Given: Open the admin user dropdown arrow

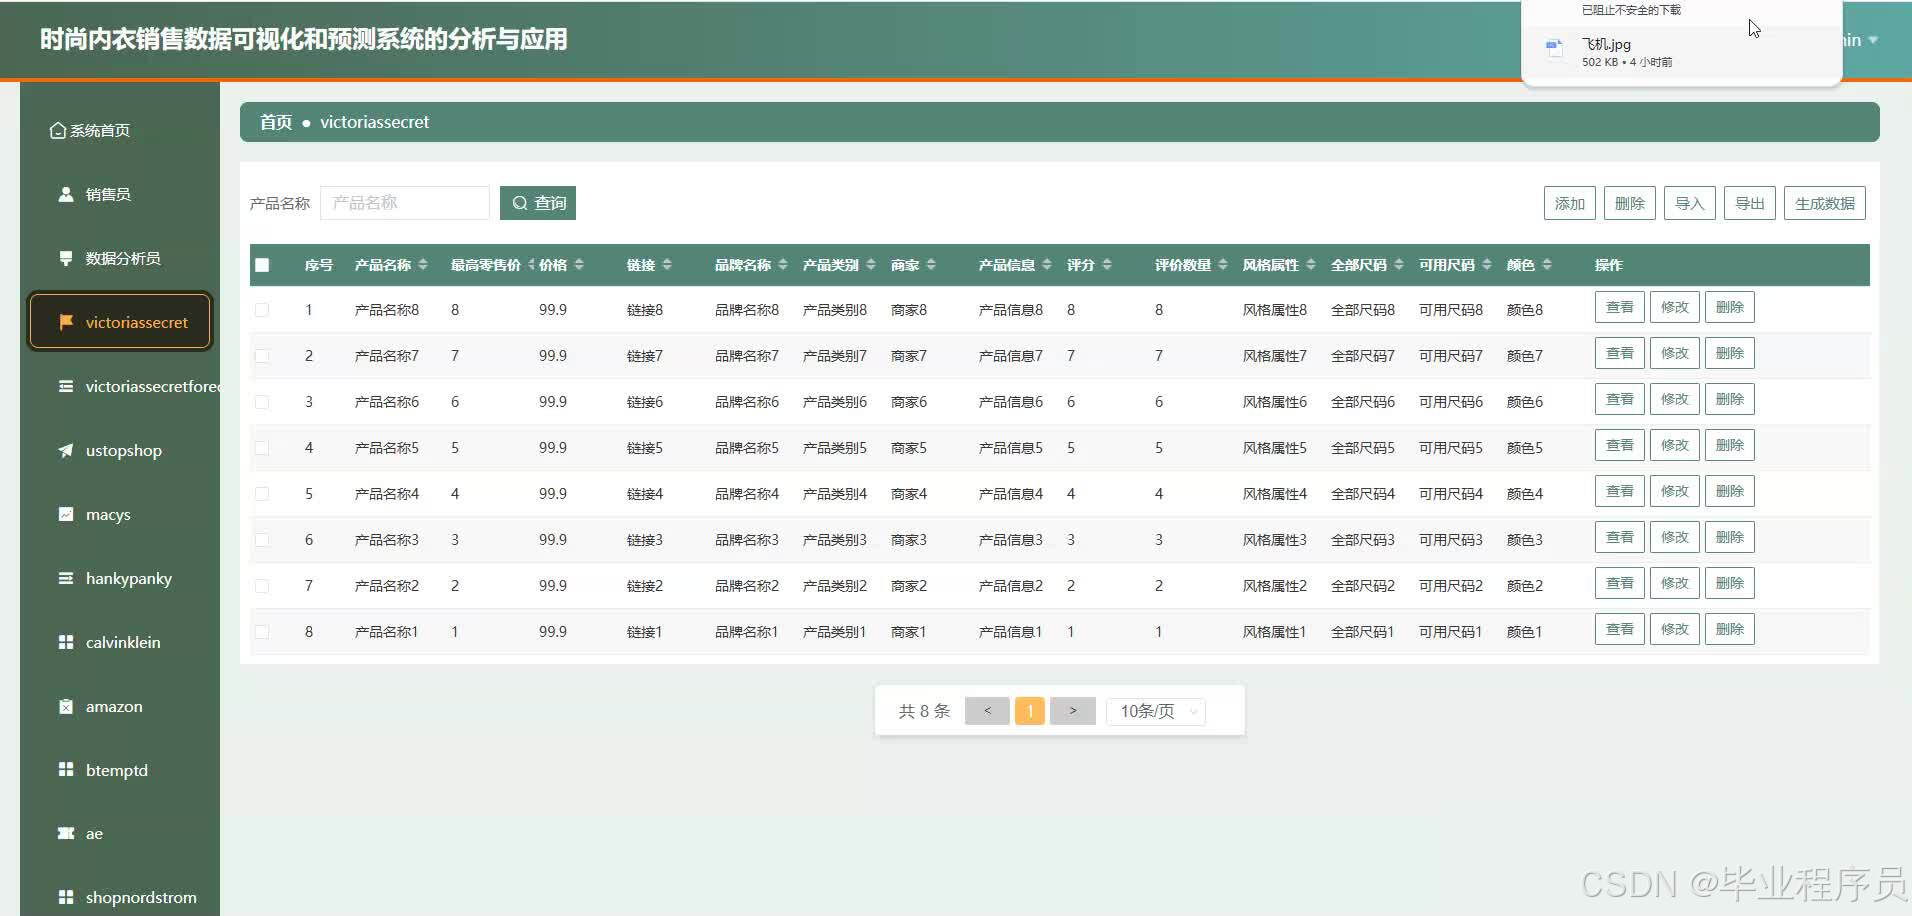Looking at the screenshot, I should point(1873,40).
